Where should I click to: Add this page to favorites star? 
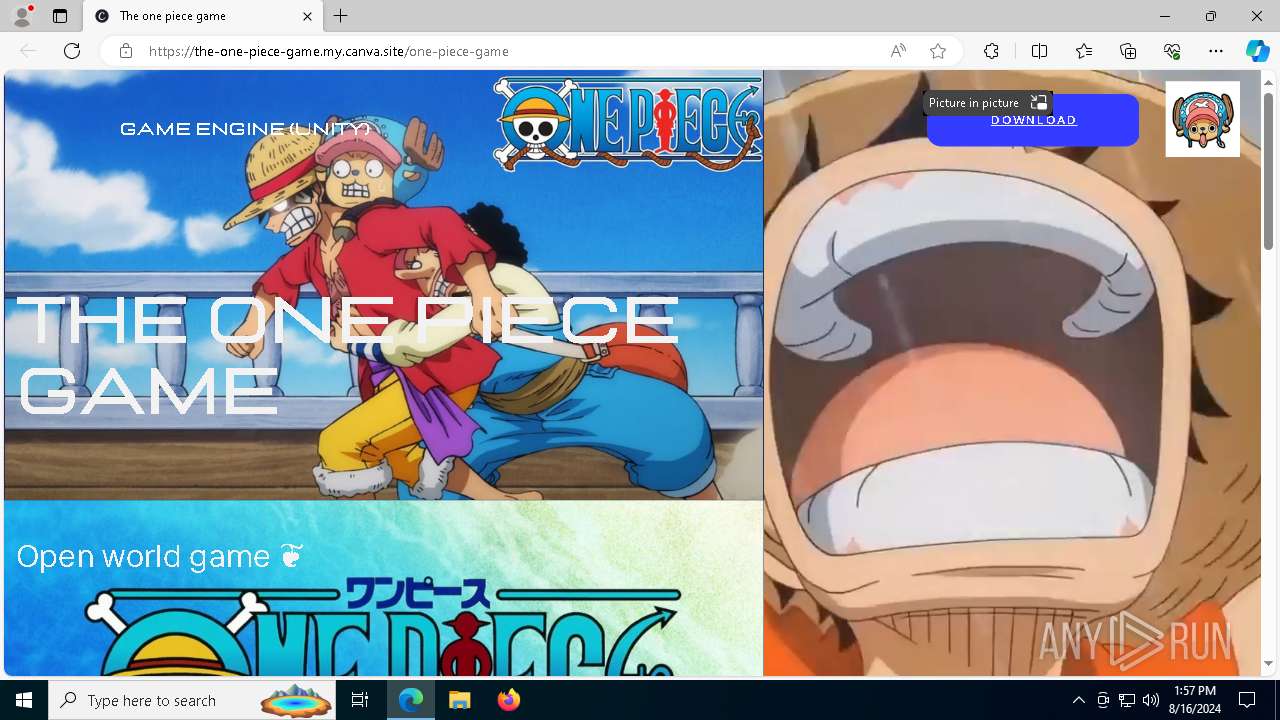pyautogui.click(x=938, y=51)
